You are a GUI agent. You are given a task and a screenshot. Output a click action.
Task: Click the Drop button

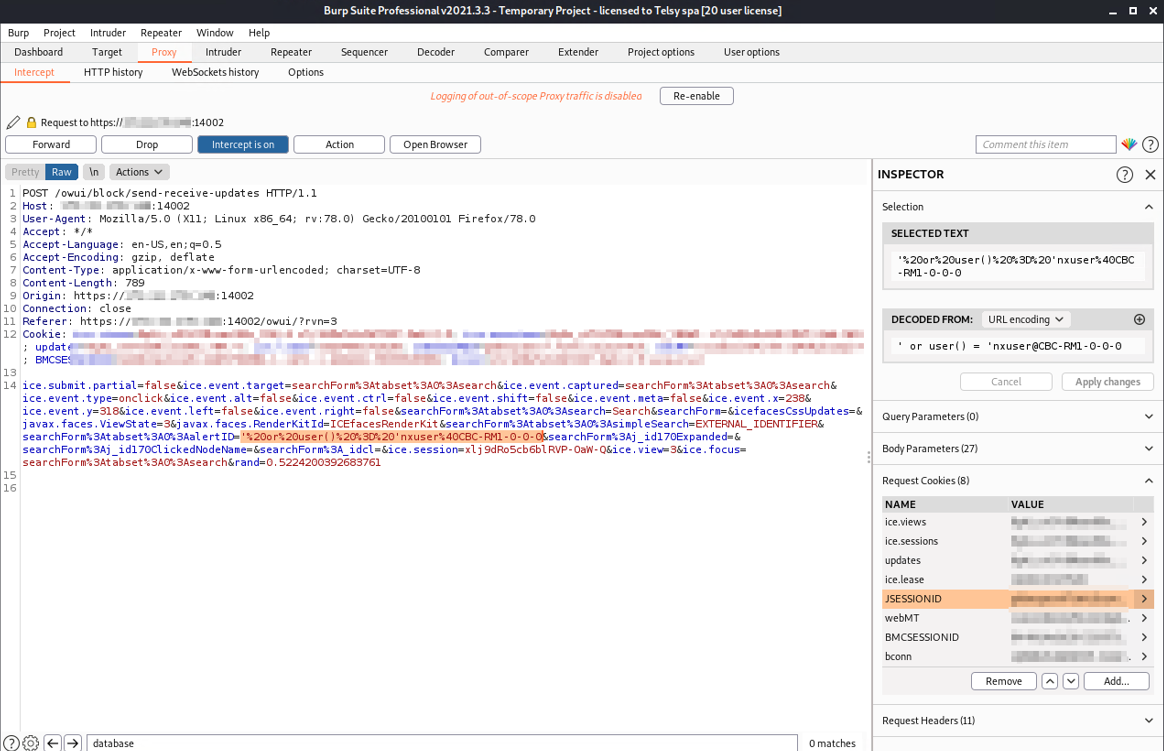(147, 145)
